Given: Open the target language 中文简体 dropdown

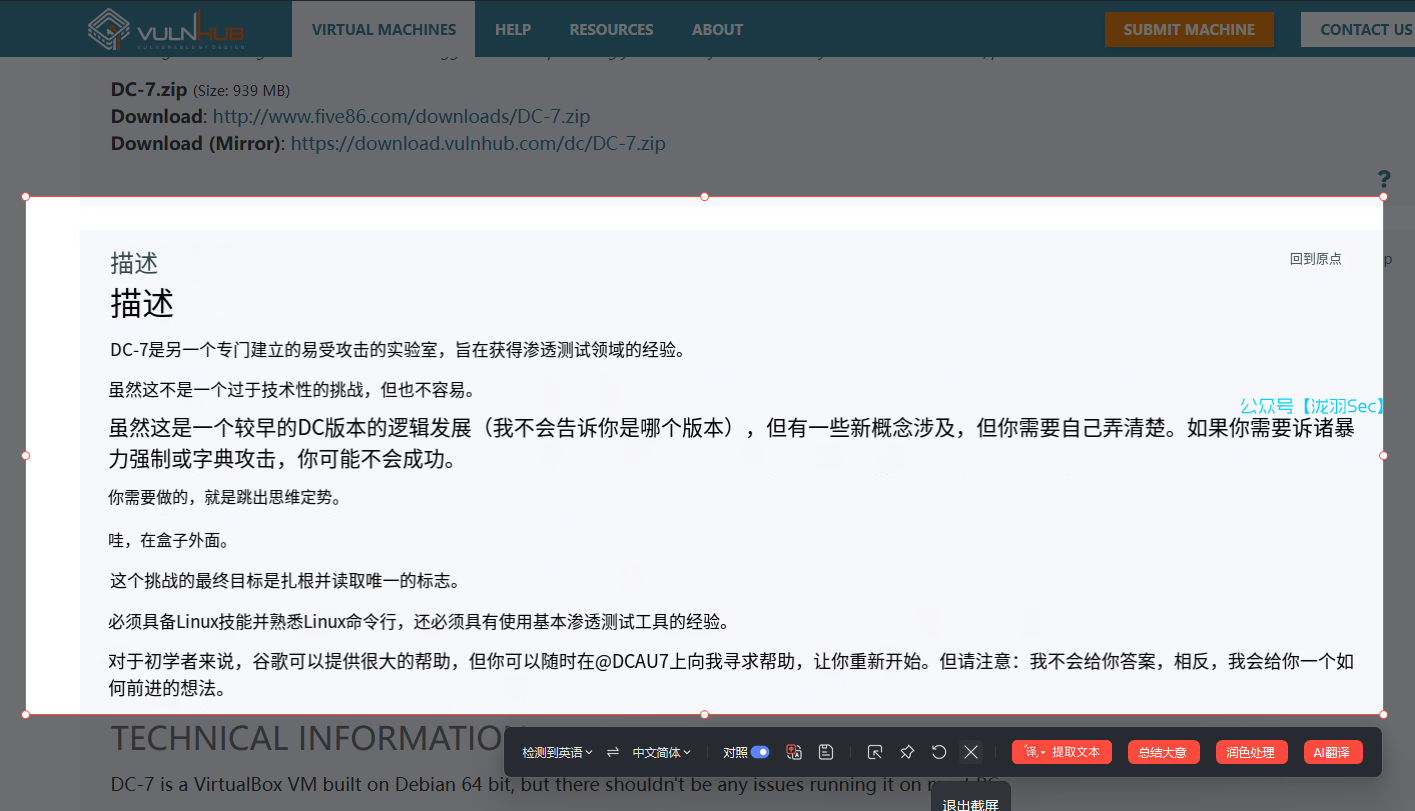Looking at the screenshot, I should tap(661, 752).
